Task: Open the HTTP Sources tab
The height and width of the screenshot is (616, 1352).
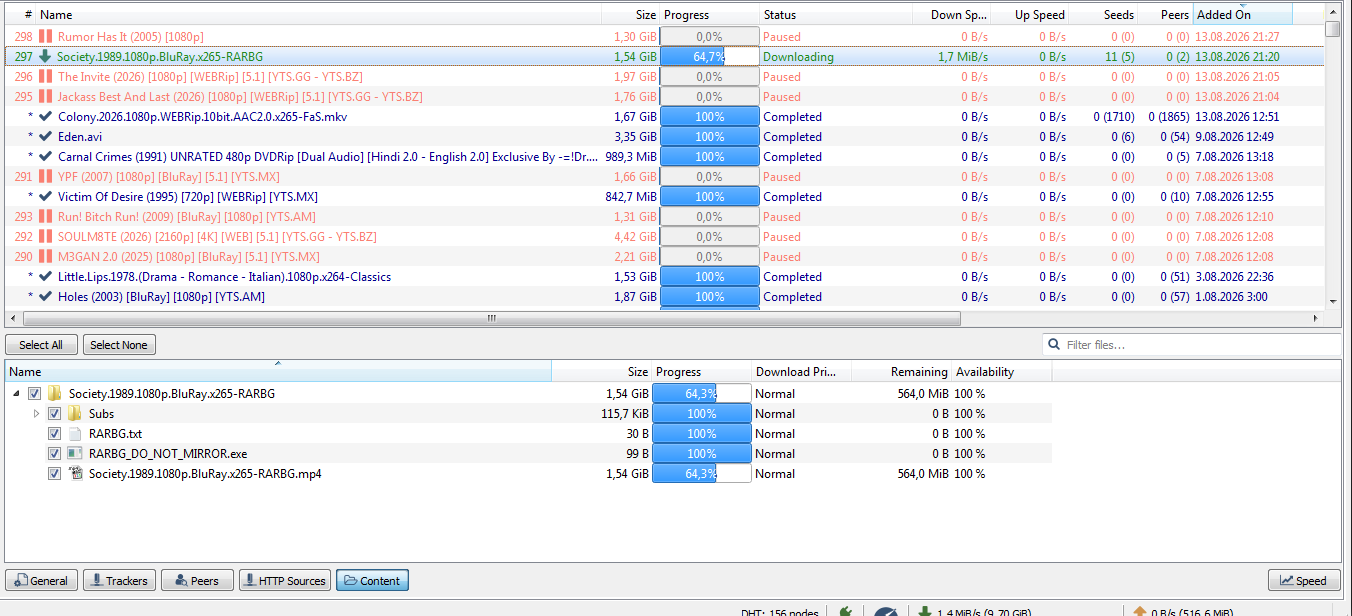Action: (x=285, y=580)
